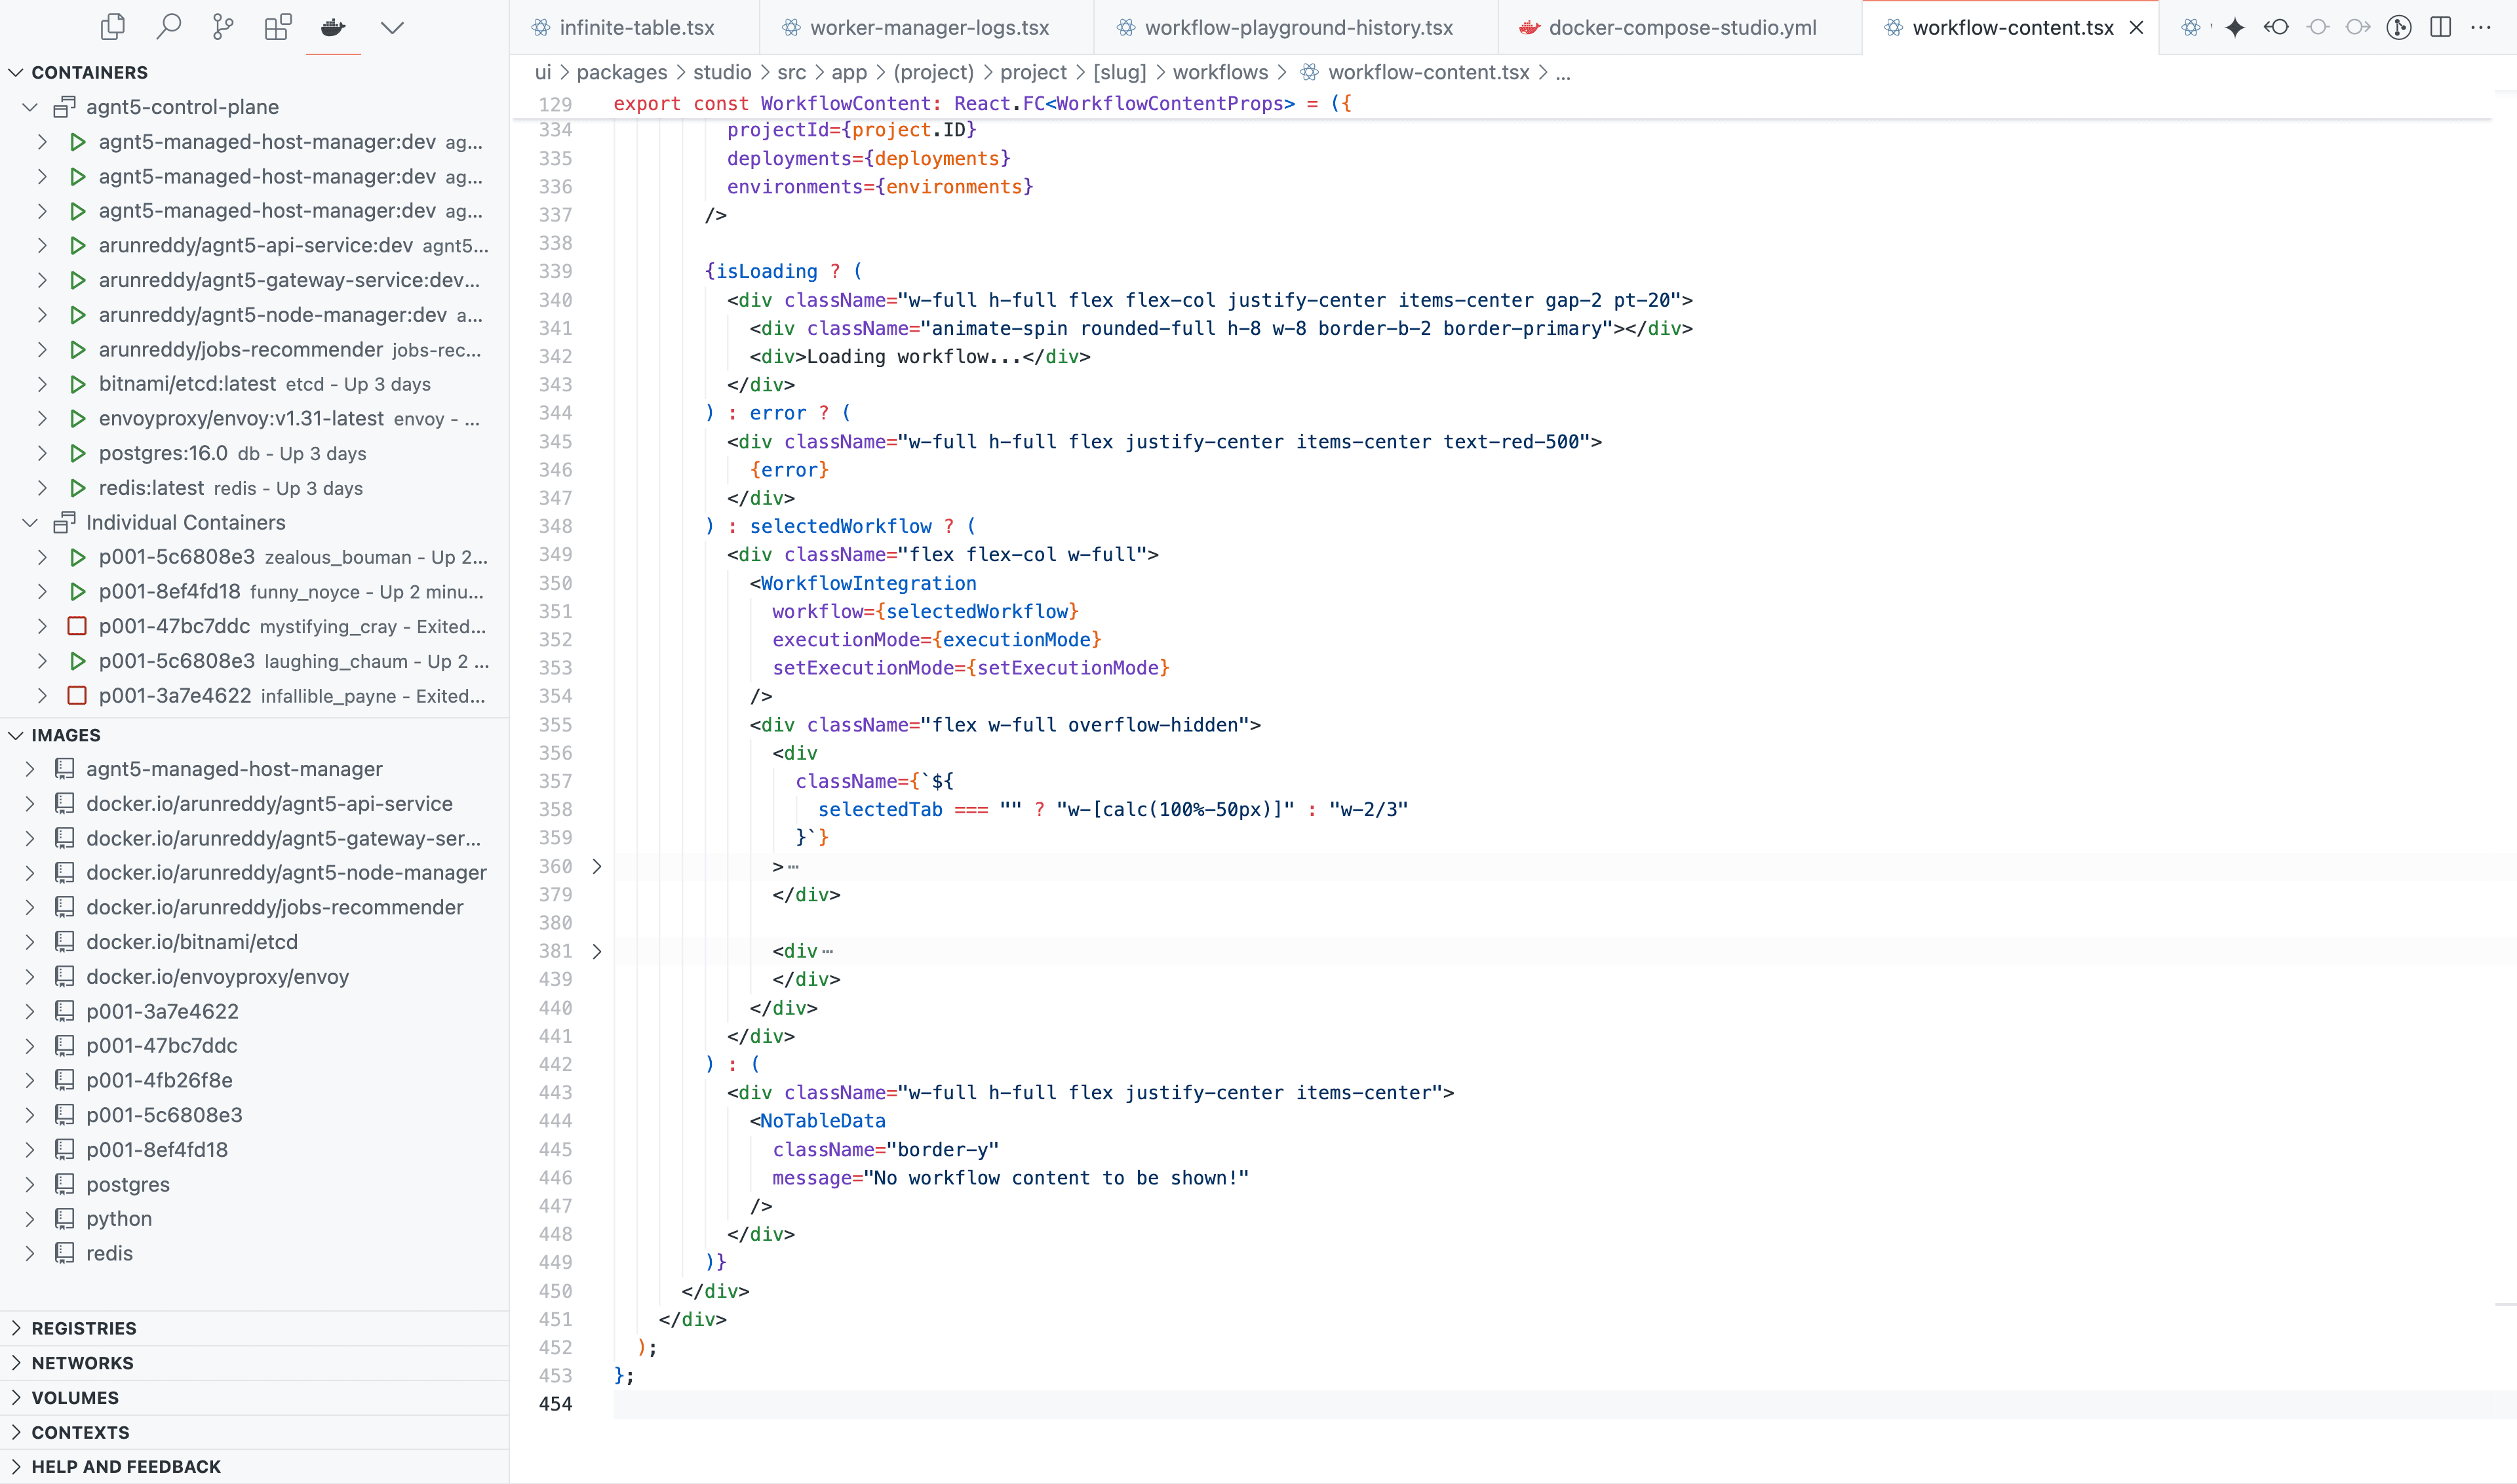Unfold collapsed div at line 381
Screen dimensions: 2517x1484
(597, 951)
